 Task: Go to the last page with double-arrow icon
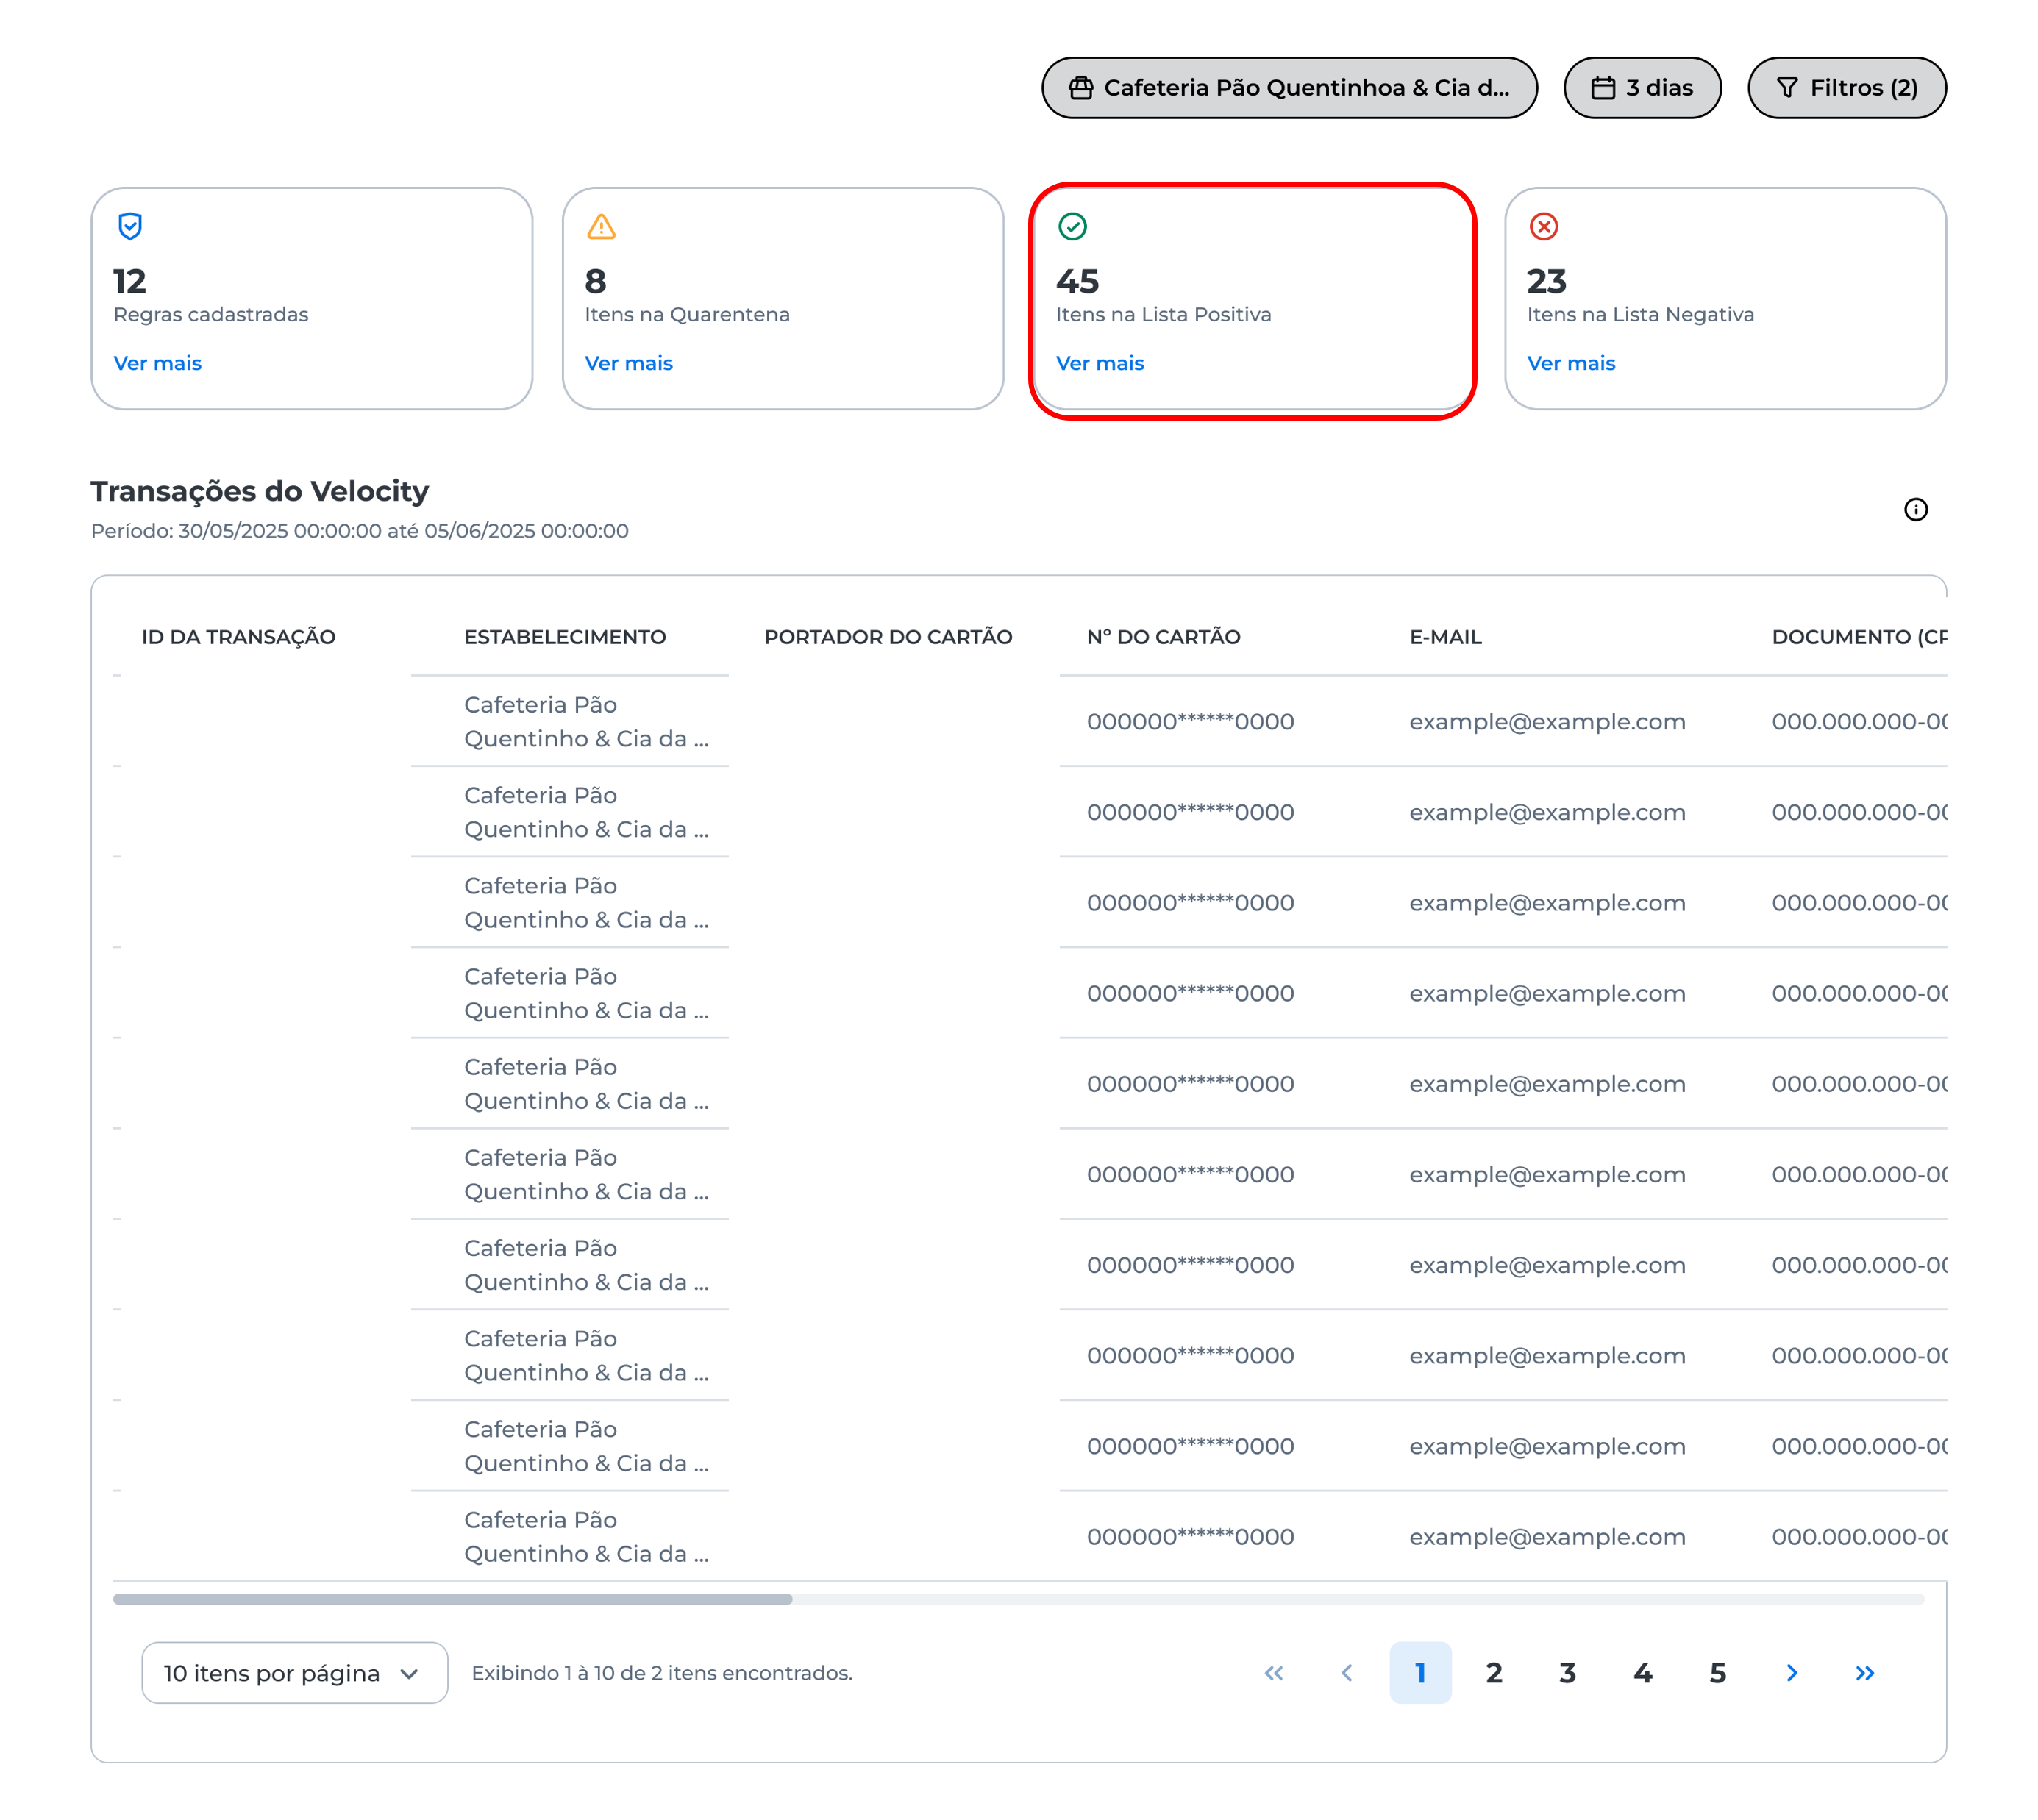pyautogui.click(x=1865, y=1673)
